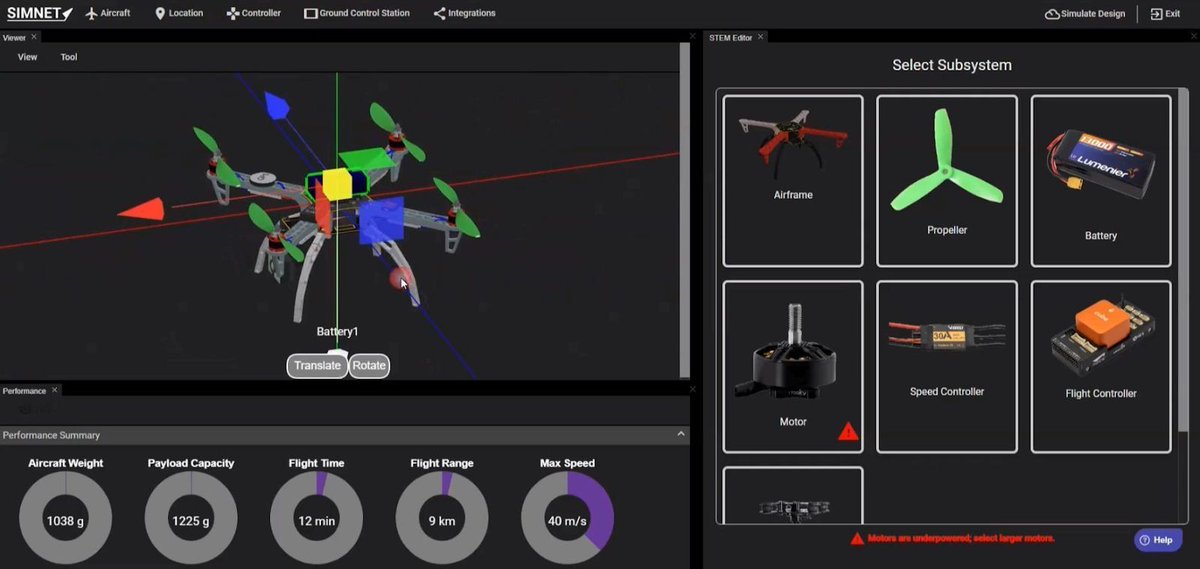The height and width of the screenshot is (569, 1200).
Task: Click the red translate axis arrow
Action: (141, 209)
